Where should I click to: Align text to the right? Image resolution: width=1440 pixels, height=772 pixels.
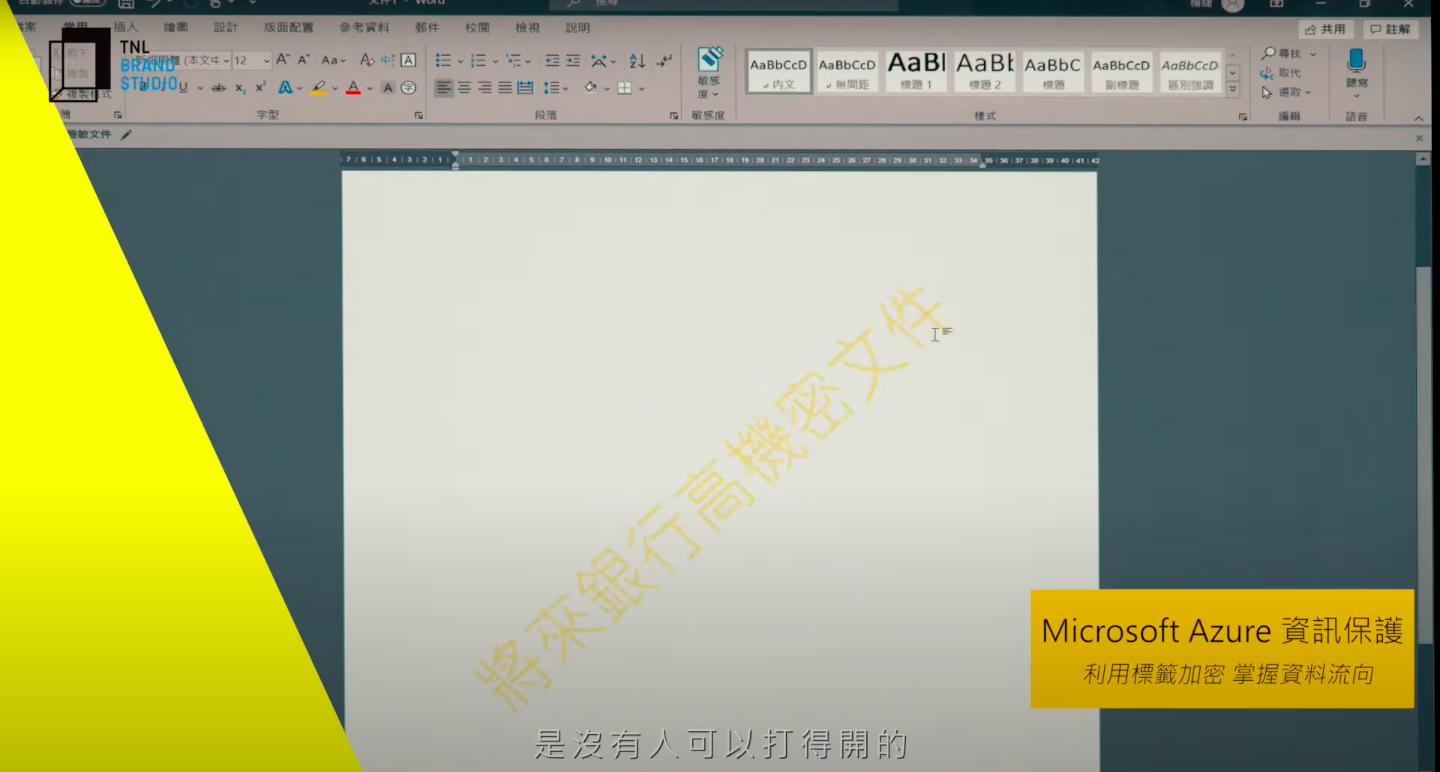(485, 88)
